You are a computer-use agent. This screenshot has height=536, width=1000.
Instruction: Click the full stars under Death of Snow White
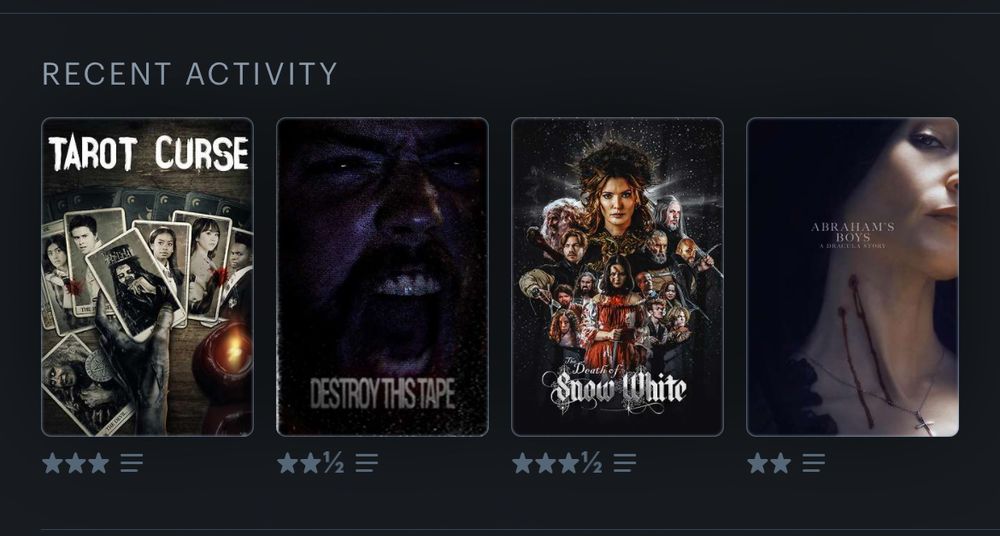(x=546, y=463)
